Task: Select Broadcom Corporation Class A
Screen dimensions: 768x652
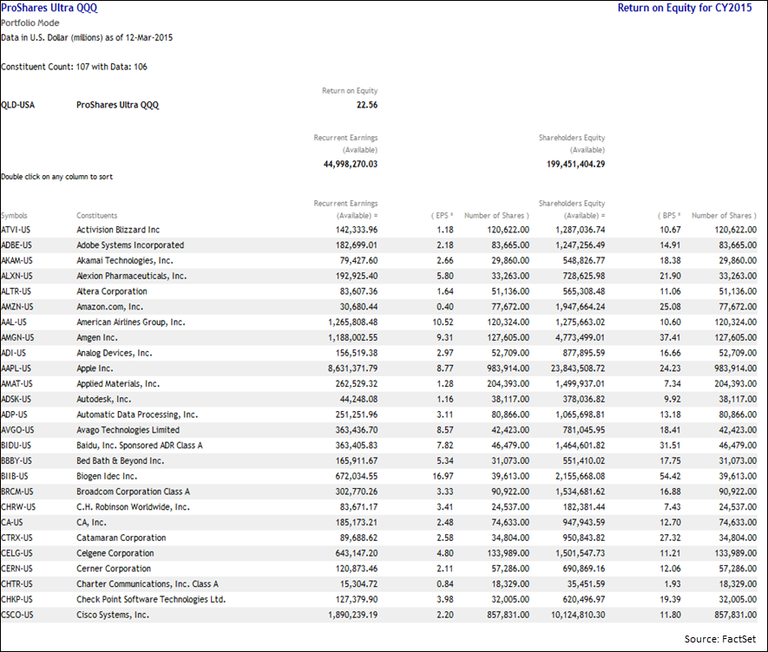Action: coord(133,492)
